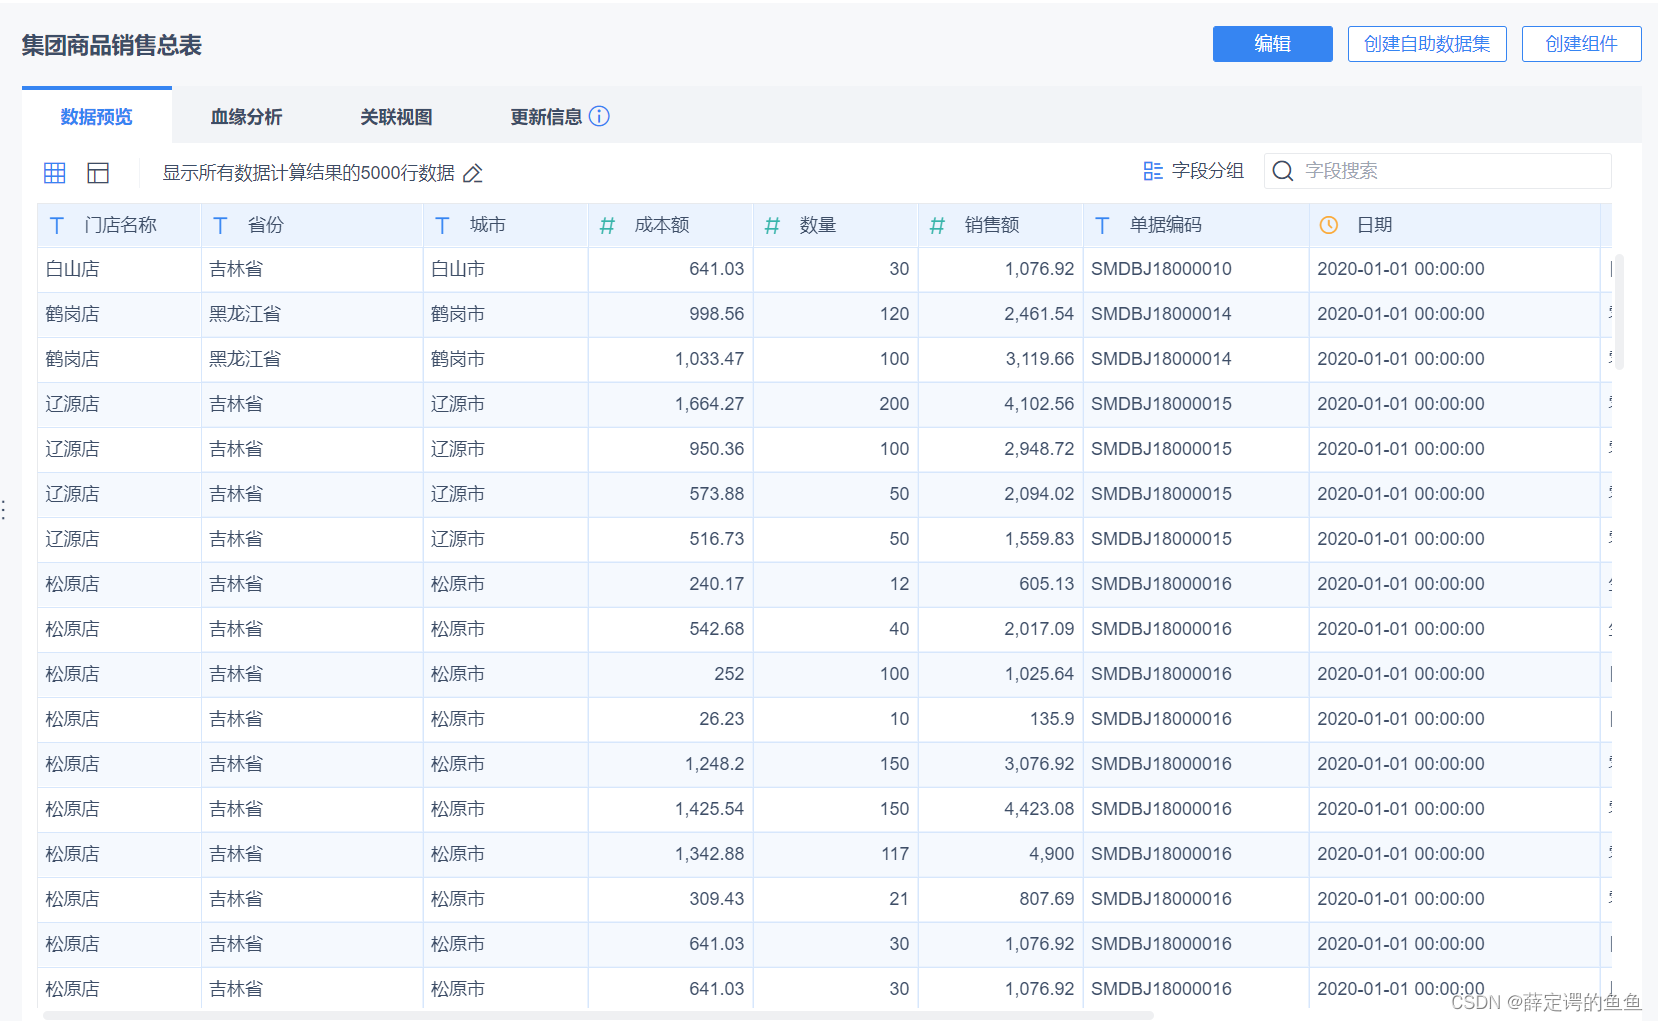The image size is (1658, 1021).
Task: Click 创建自助数据集 button
Action: pos(1427,44)
